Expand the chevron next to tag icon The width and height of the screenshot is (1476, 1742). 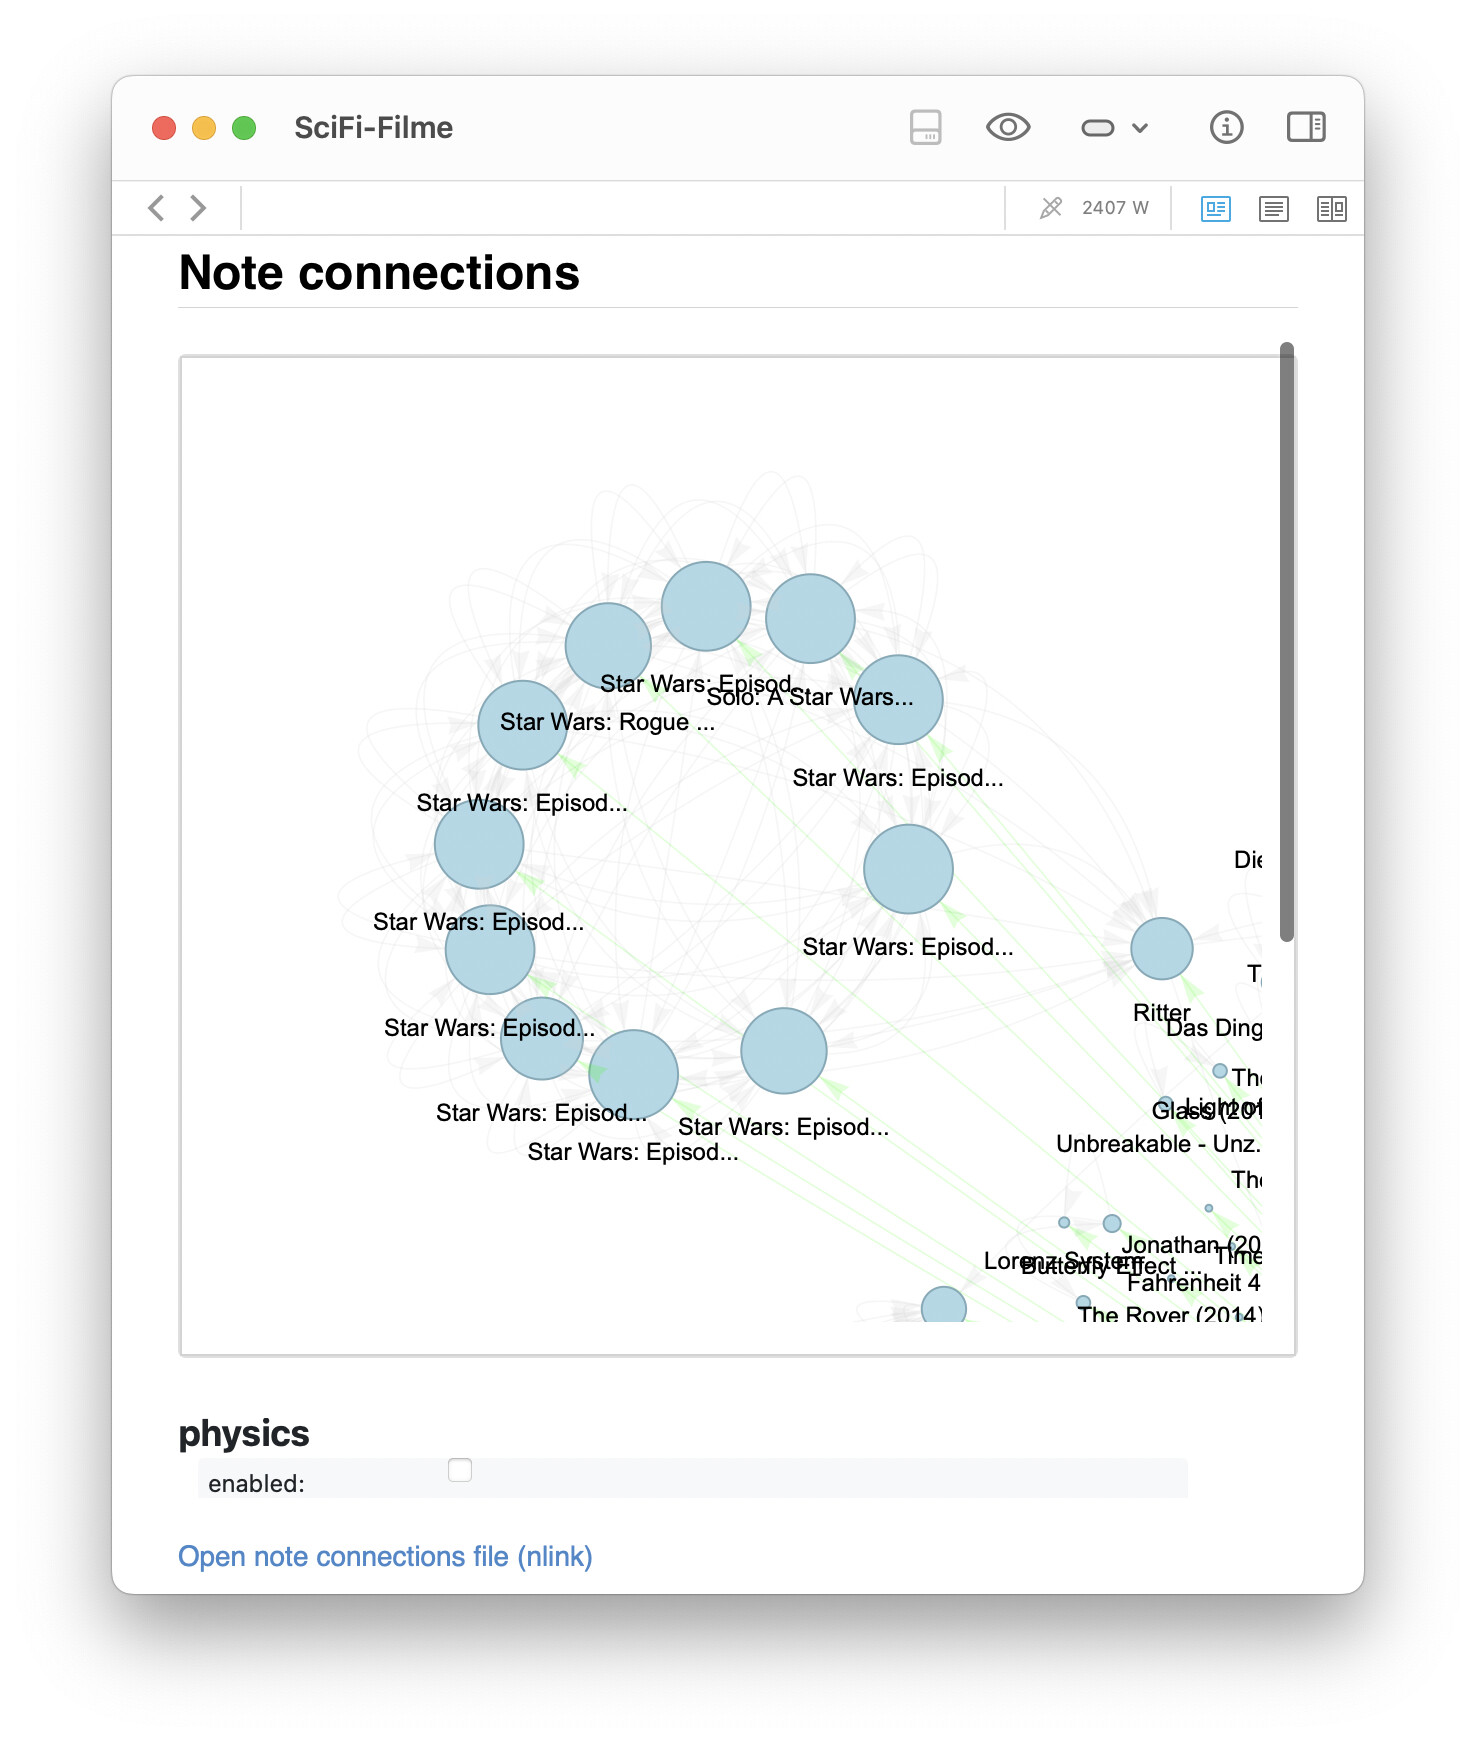[x=1140, y=128]
